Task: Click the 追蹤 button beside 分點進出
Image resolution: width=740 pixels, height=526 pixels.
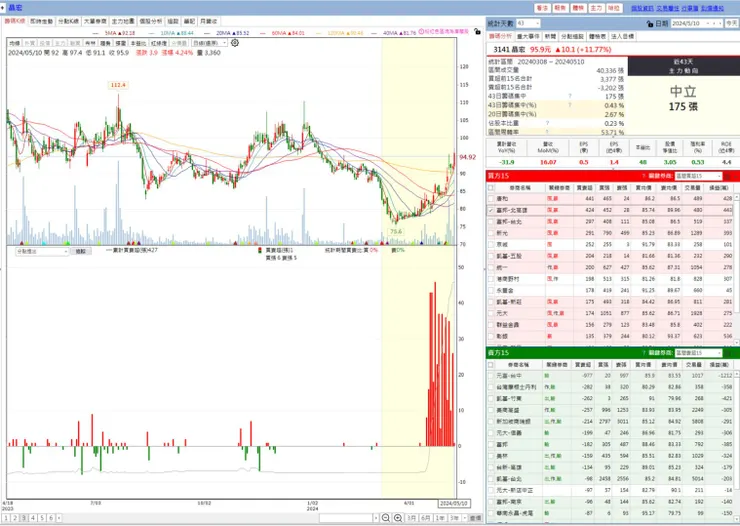Action: (x=81, y=251)
